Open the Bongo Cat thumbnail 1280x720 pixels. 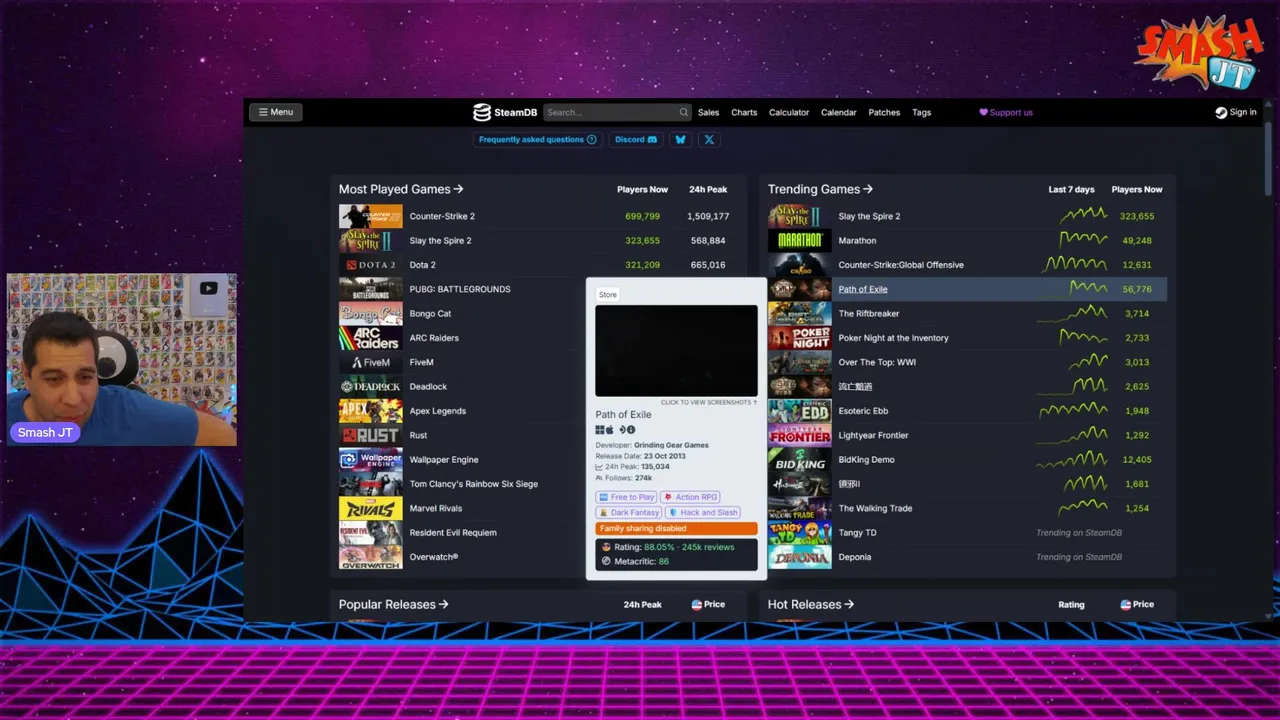pyautogui.click(x=370, y=313)
